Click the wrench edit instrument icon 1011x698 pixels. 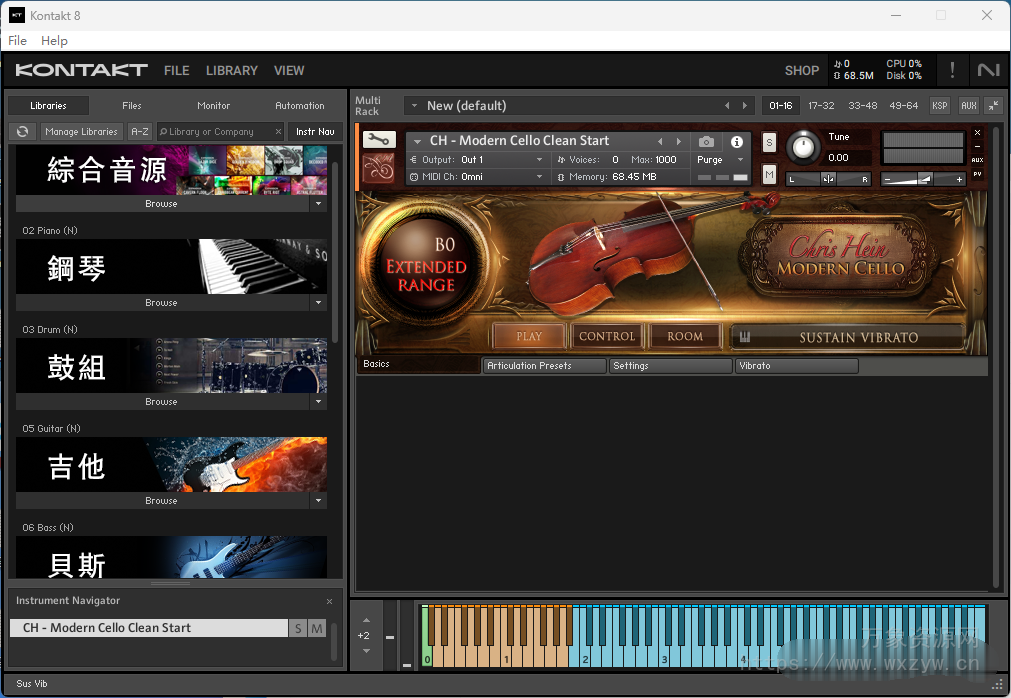click(379, 141)
